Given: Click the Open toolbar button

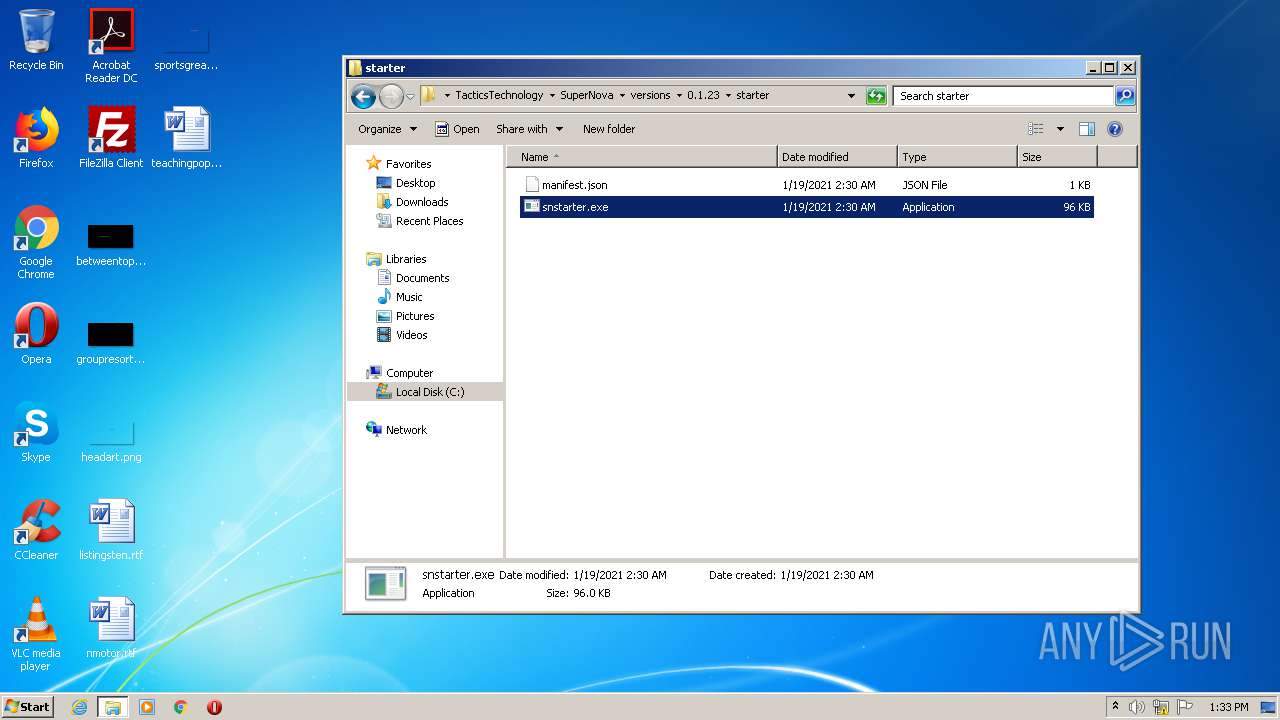Looking at the screenshot, I should (x=457, y=129).
